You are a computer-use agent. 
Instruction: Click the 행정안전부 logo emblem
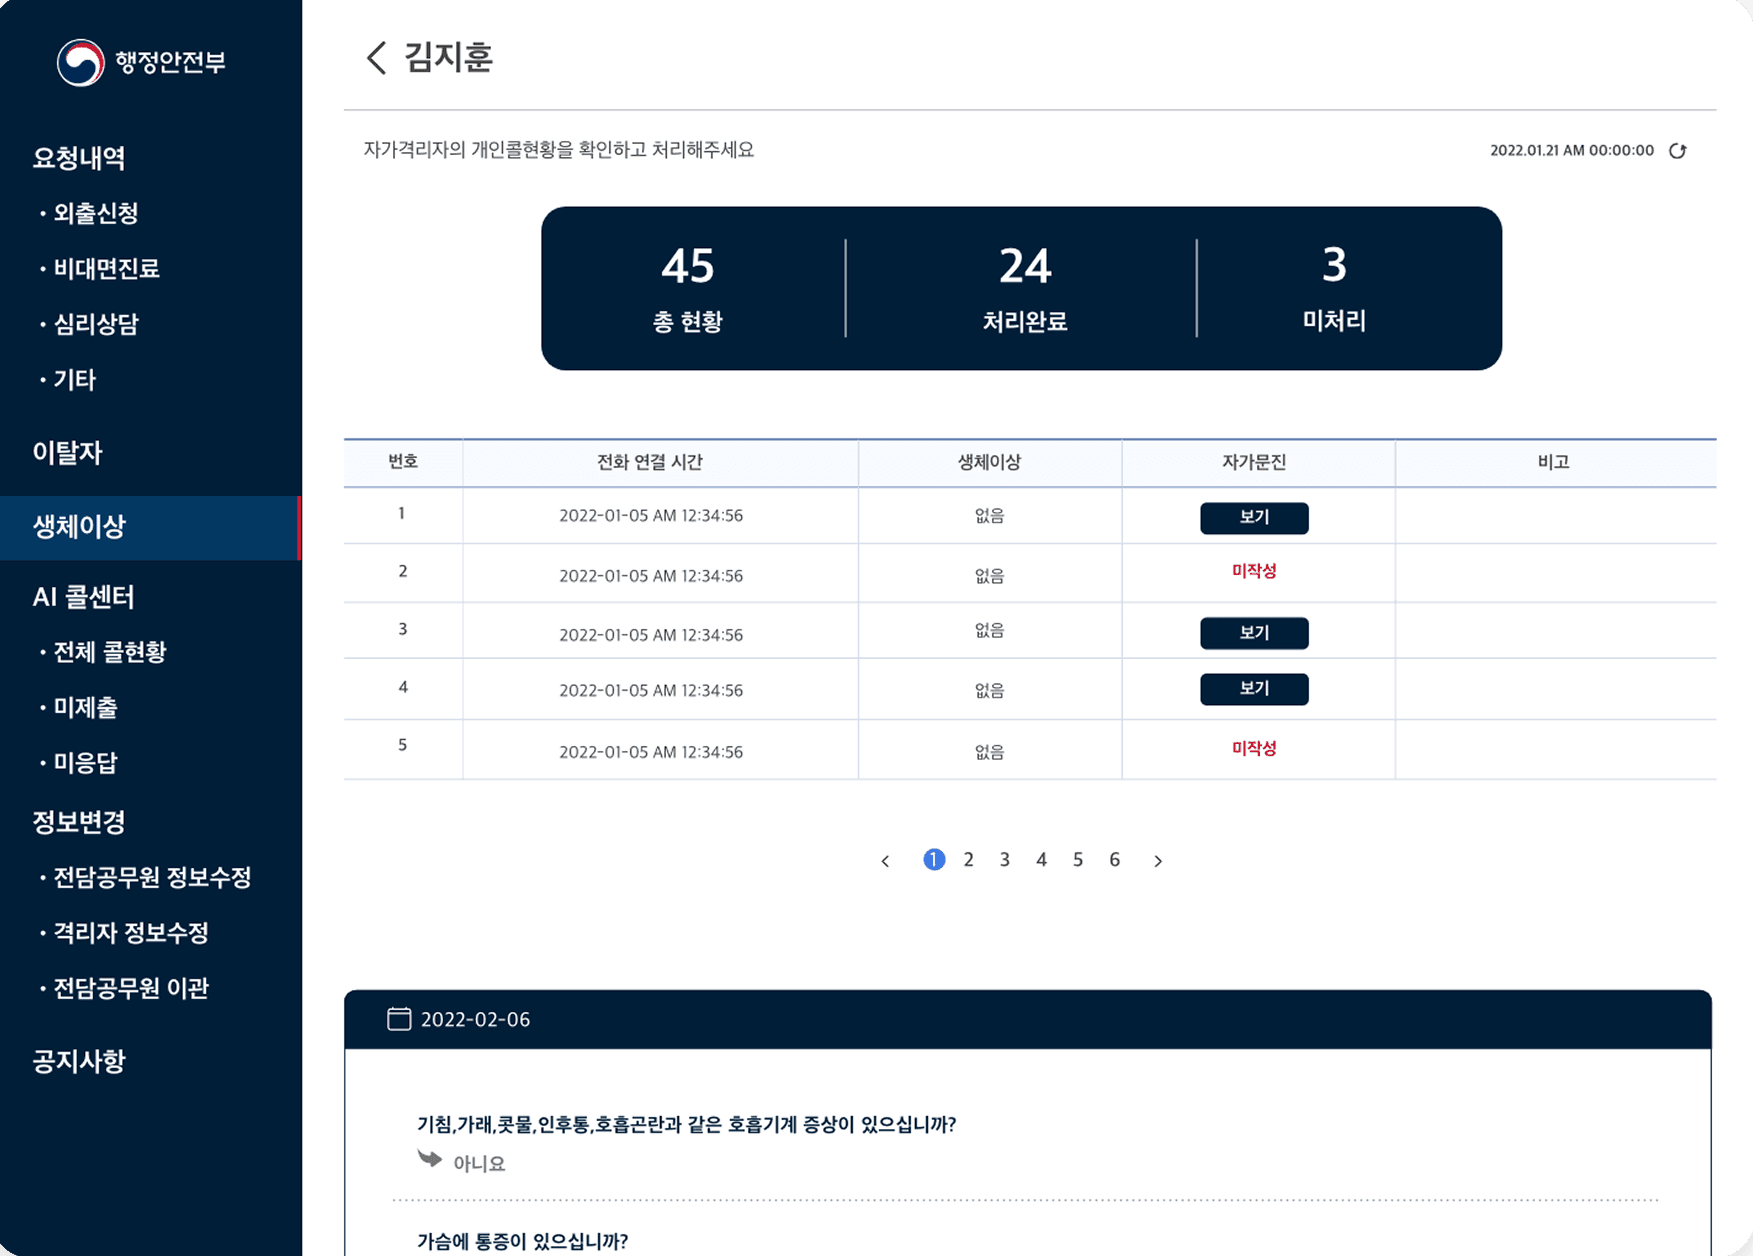click(x=80, y=62)
